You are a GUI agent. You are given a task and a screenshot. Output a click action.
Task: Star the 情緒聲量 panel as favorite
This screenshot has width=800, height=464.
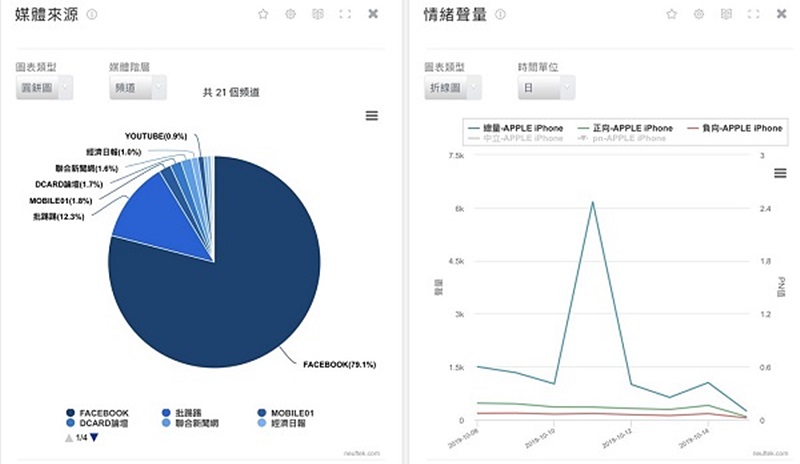click(x=672, y=14)
